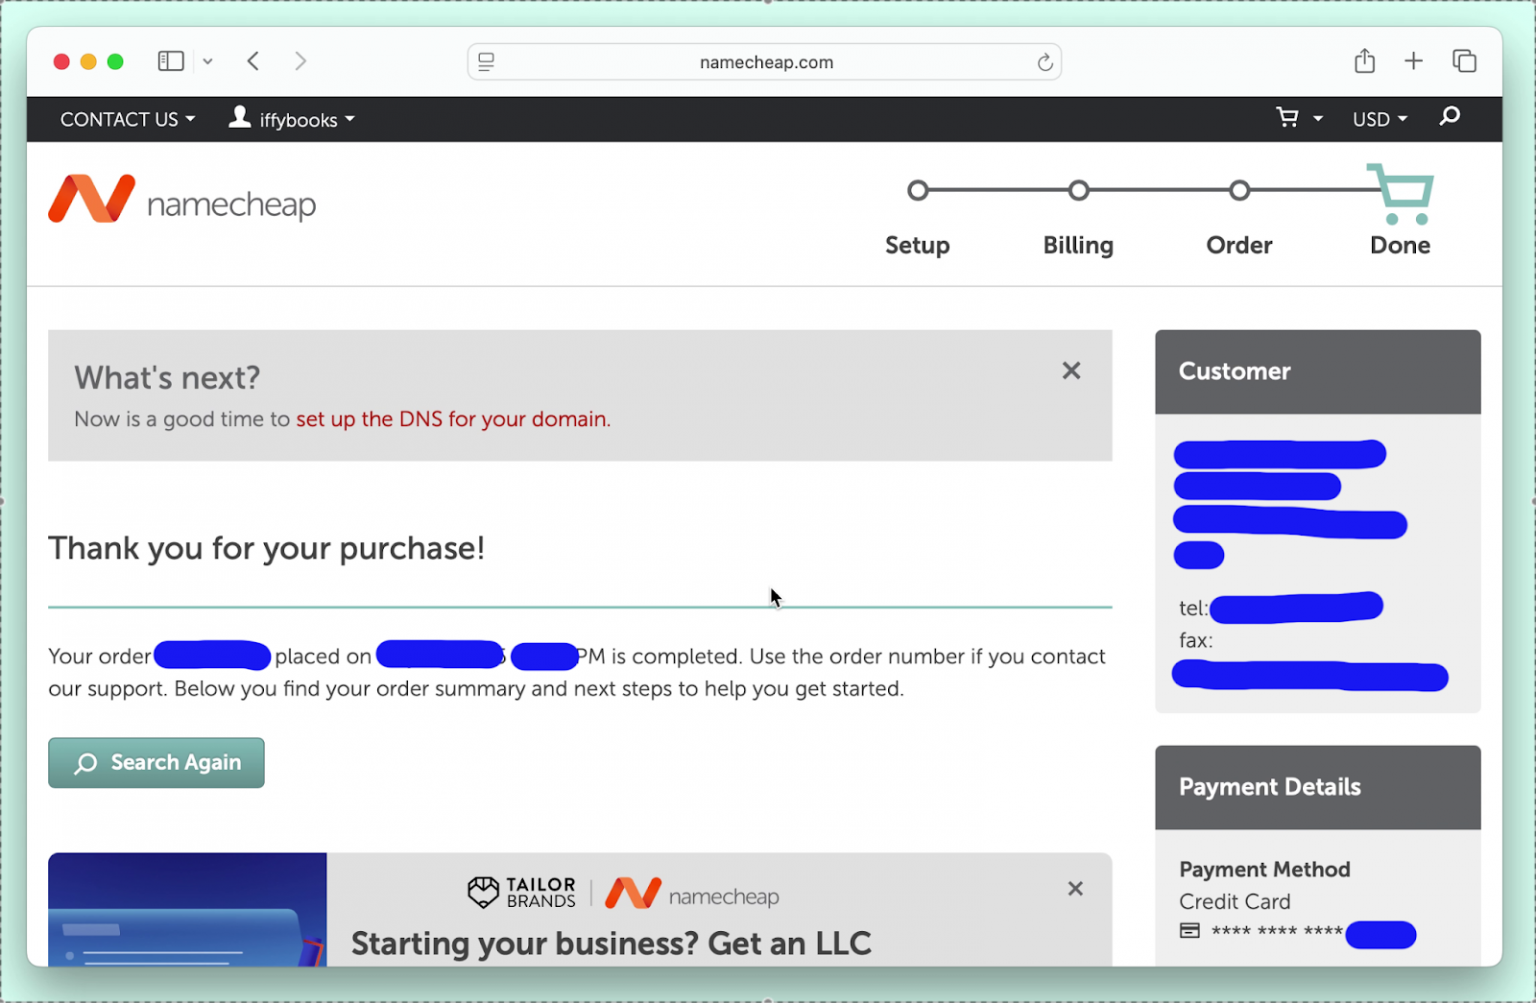
Task: Open the search magnifier in the top bar
Action: coord(1449,118)
